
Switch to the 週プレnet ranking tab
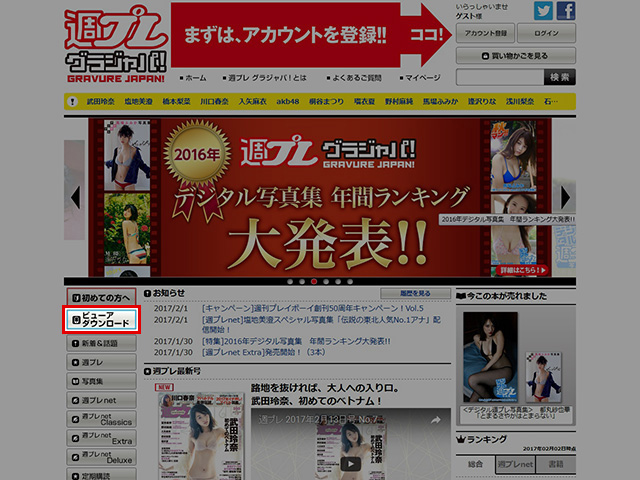515,464
